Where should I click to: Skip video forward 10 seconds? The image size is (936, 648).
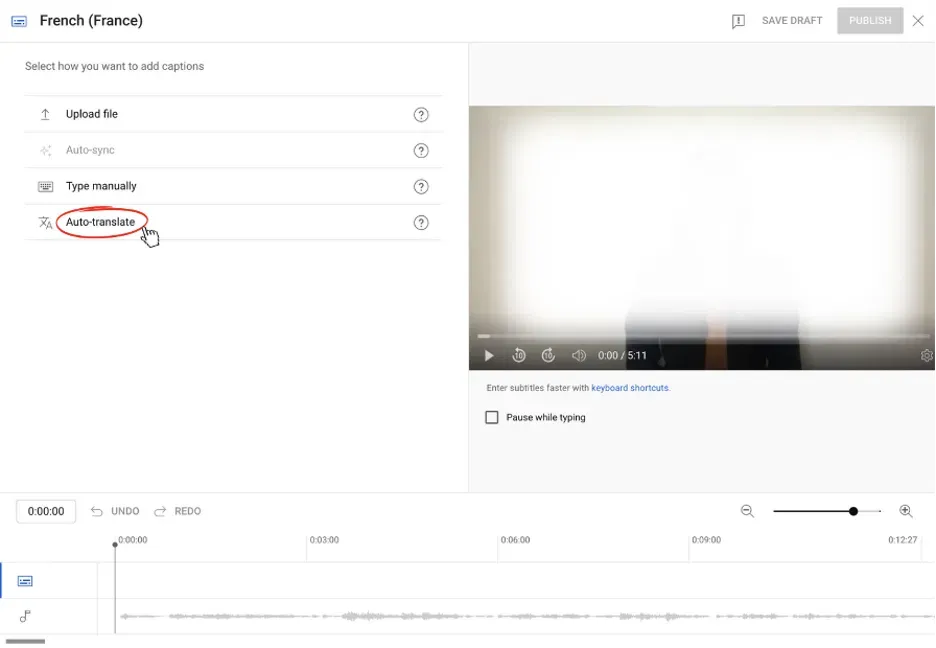pyautogui.click(x=548, y=356)
